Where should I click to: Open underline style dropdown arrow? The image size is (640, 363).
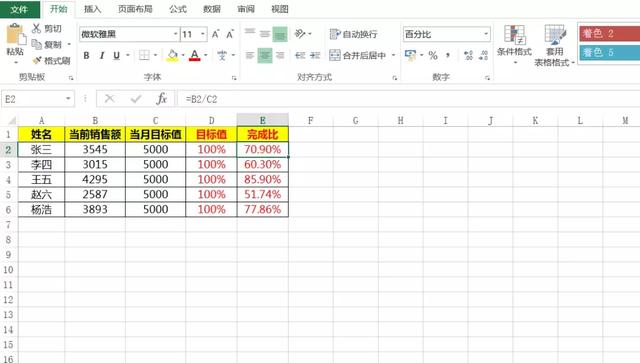tap(128, 55)
